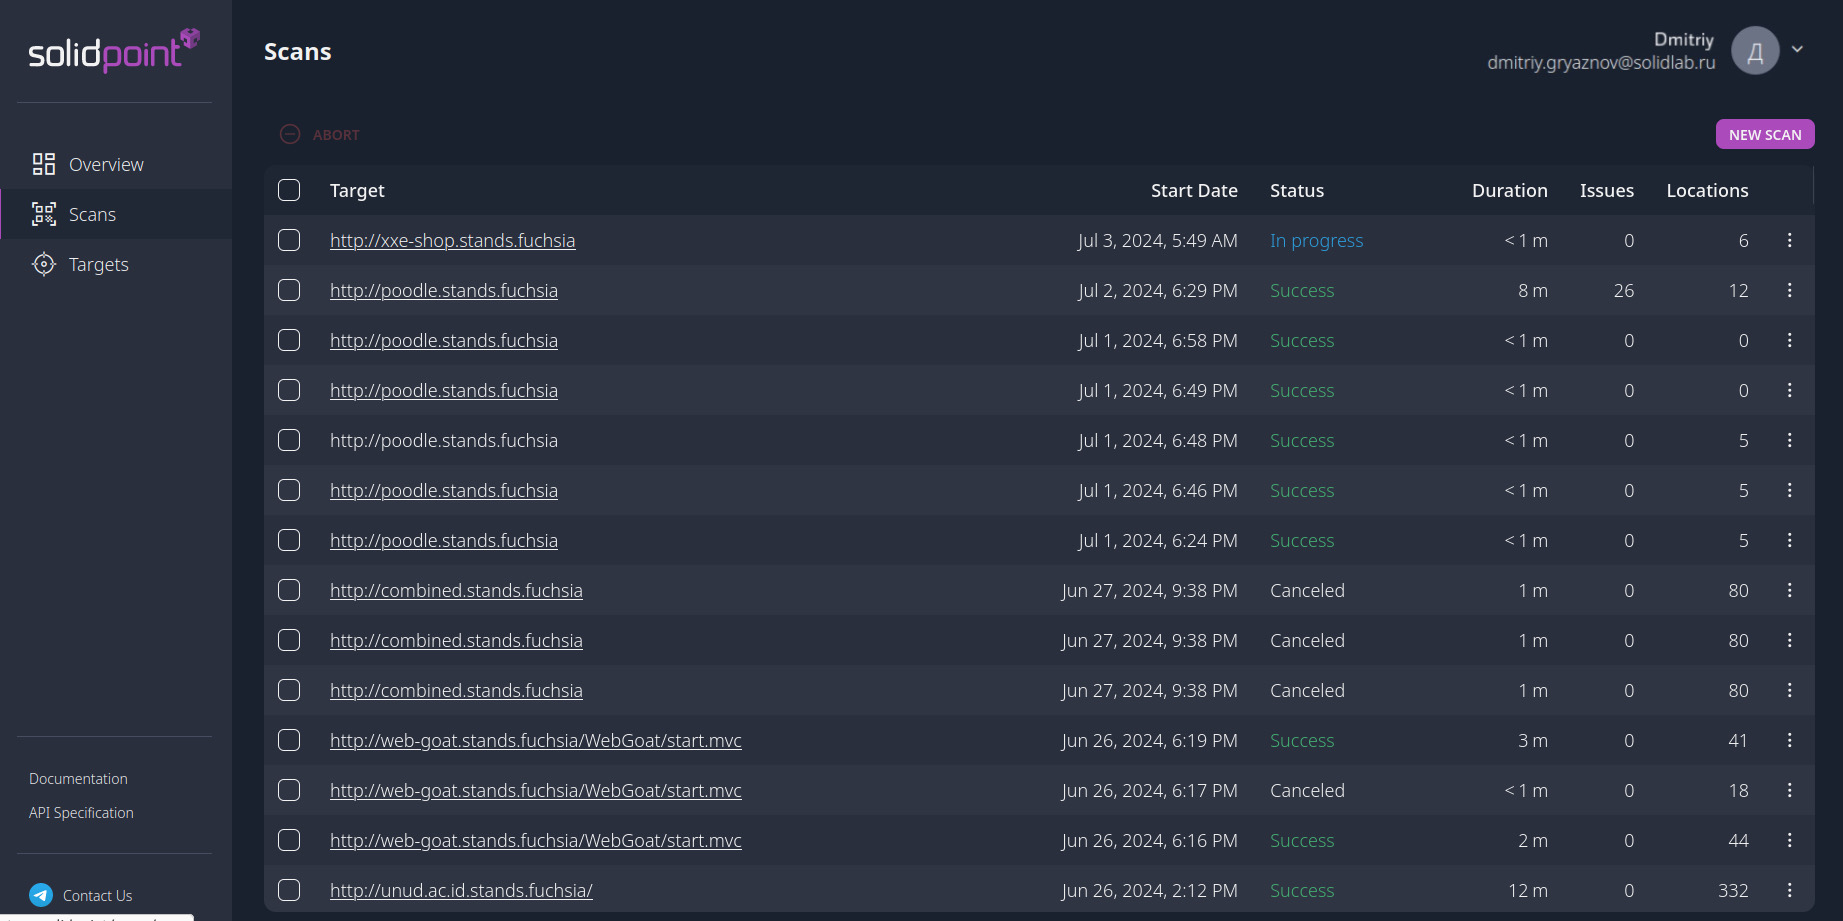Check the select-all checkbox in the table header
Viewport: 1843px width, 921px height.
pyautogui.click(x=289, y=189)
